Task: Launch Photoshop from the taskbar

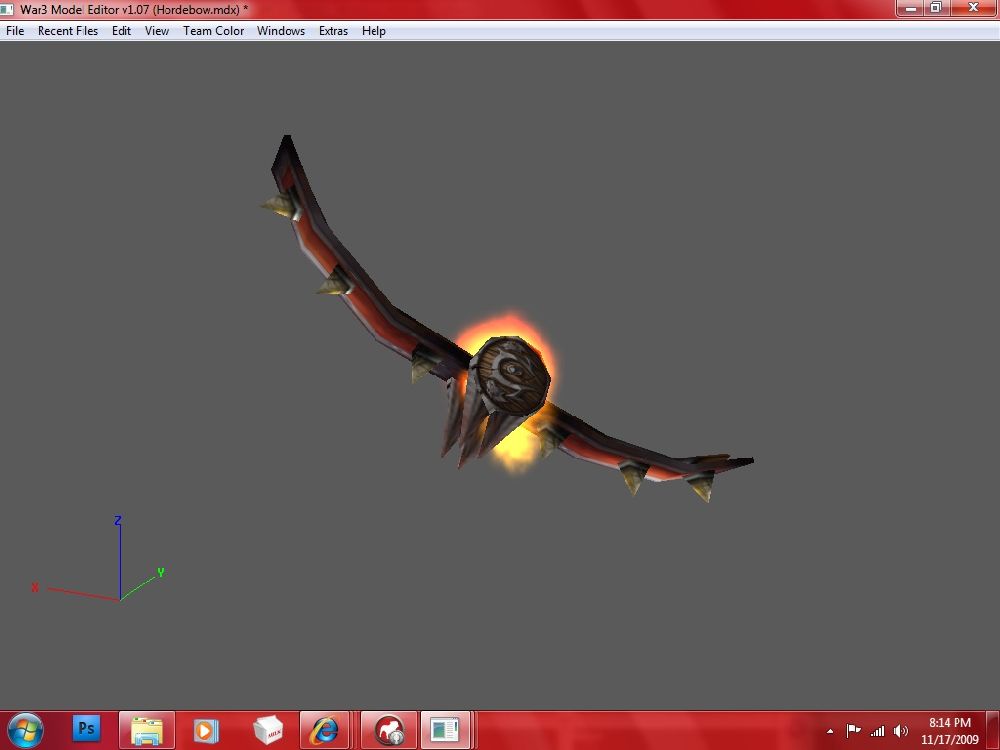Action: pyautogui.click(x=86, y=729)
